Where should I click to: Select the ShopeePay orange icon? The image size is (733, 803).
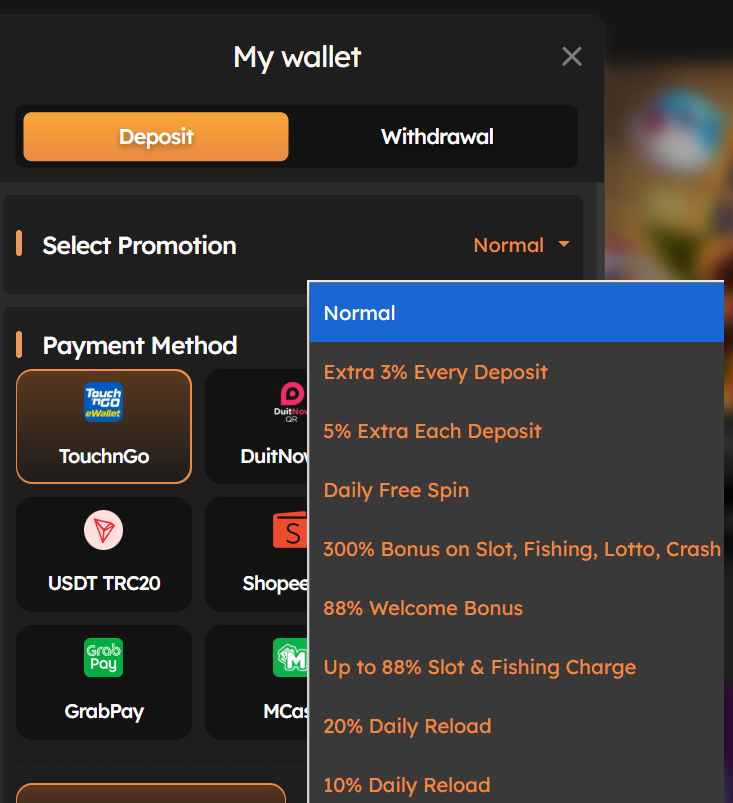[290, 530]
